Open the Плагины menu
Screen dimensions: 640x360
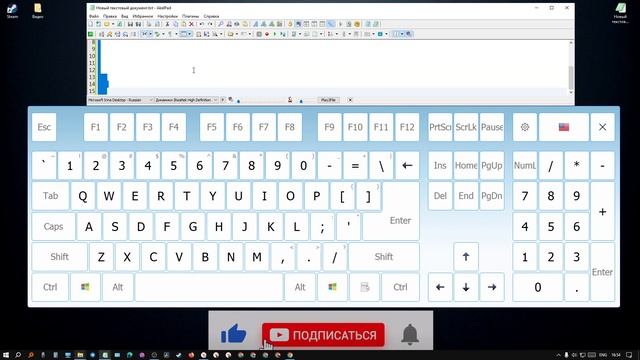click(x=191, y=16)
